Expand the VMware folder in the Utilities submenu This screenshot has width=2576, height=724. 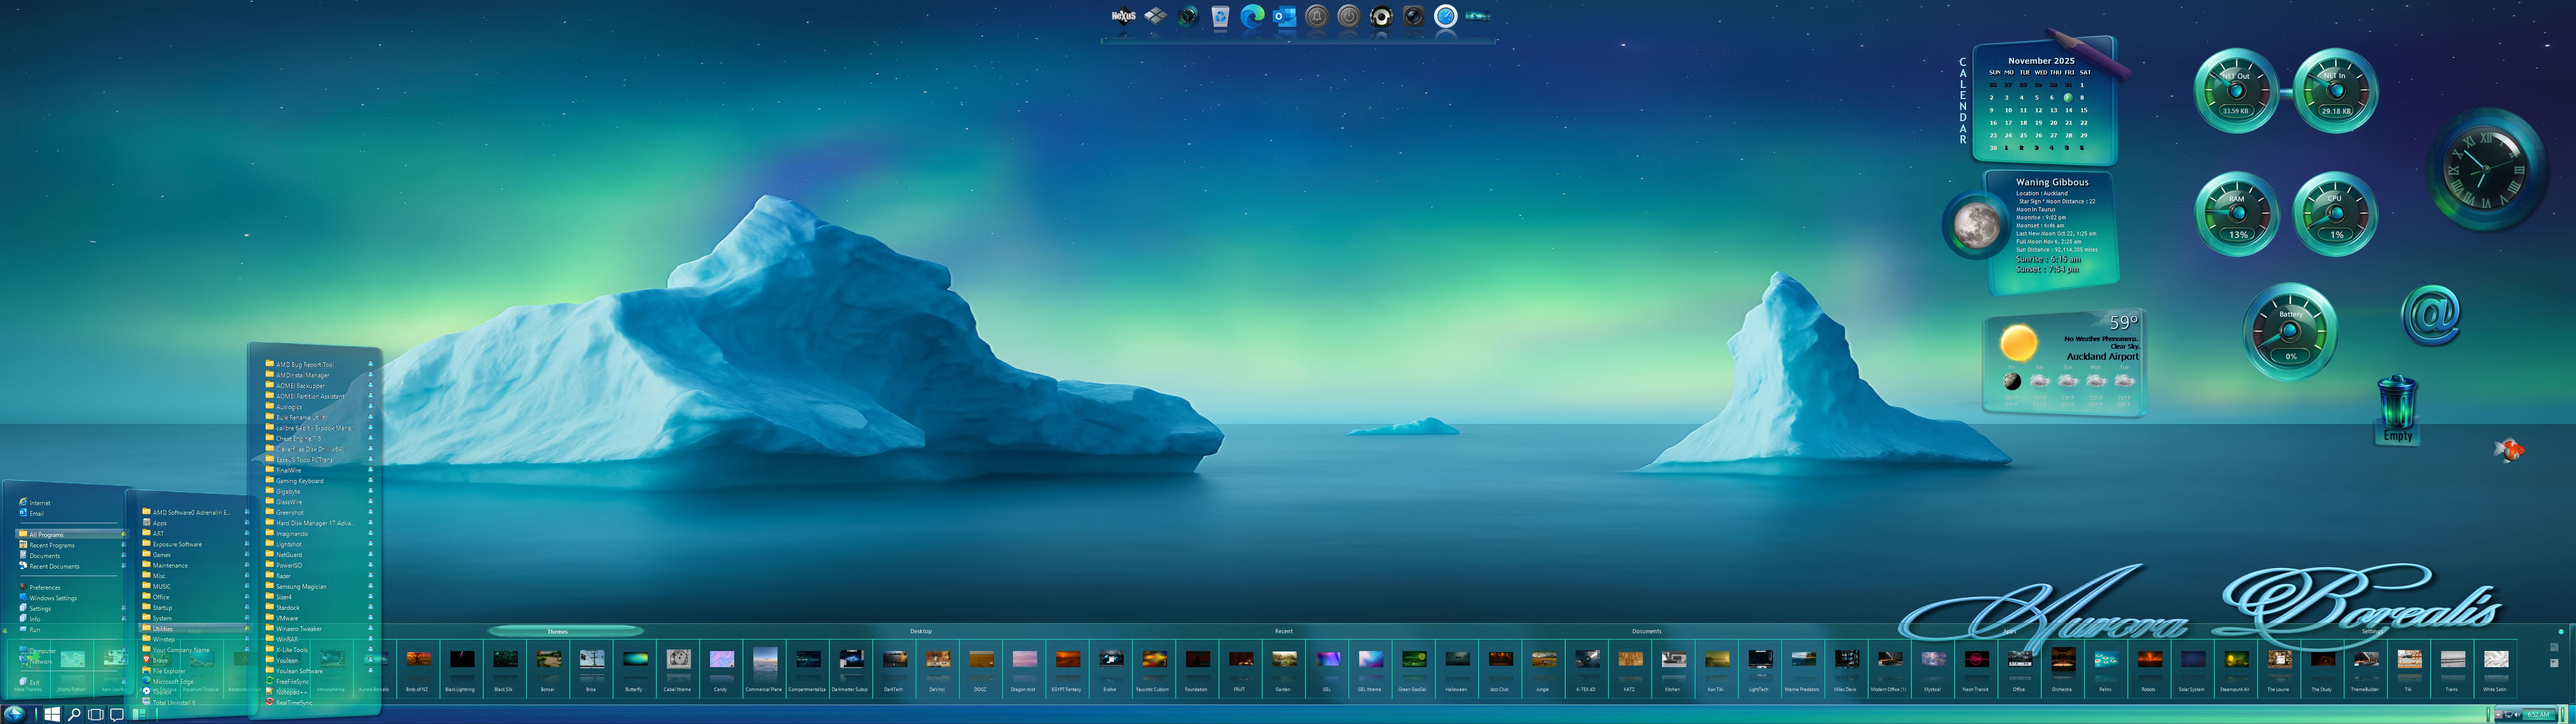coord(287,618)
